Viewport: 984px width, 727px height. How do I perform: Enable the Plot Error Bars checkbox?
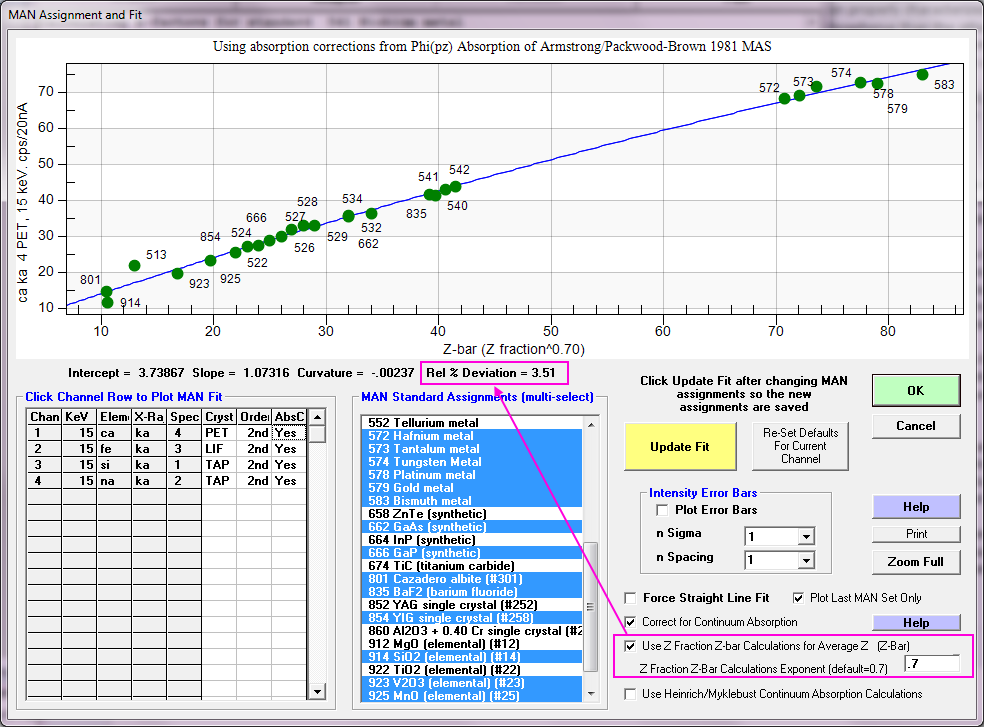point(663,510)
